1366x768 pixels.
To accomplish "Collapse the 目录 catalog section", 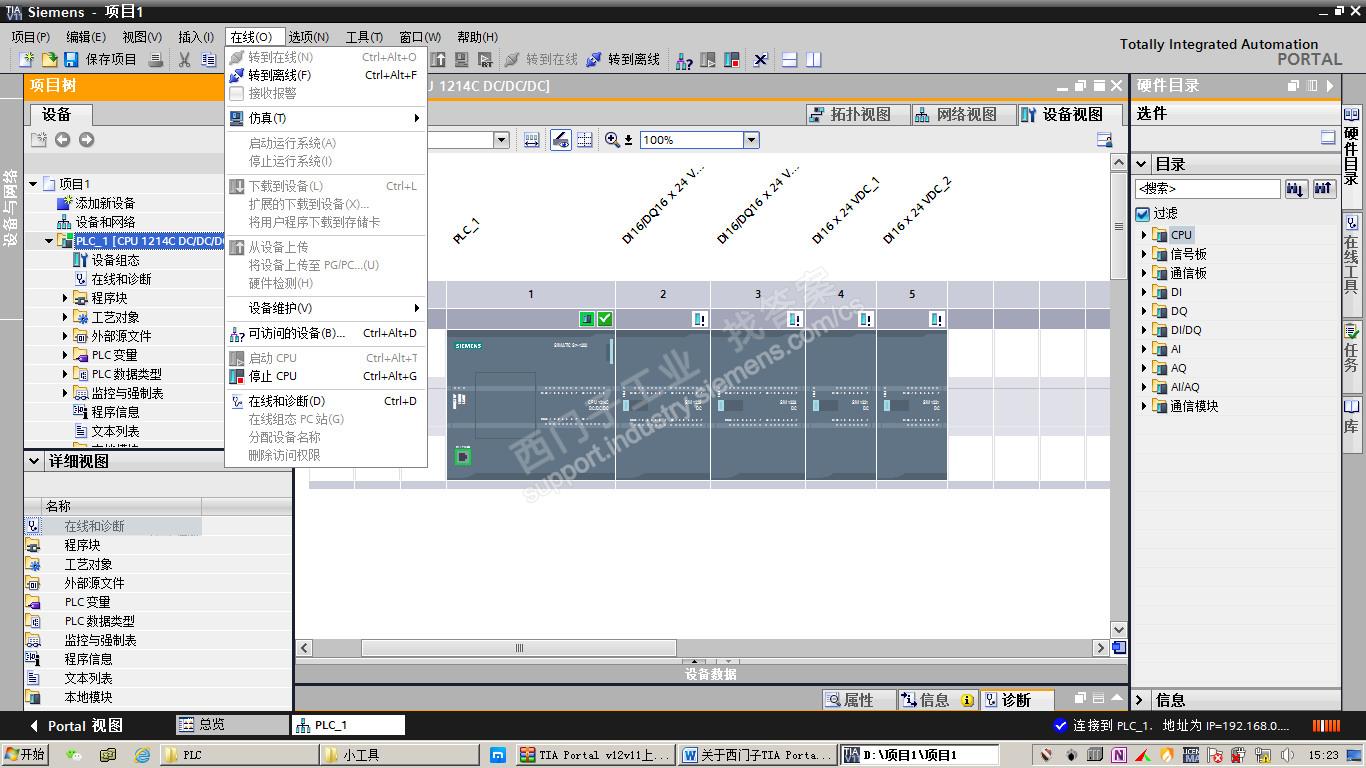I will 1141,164.
